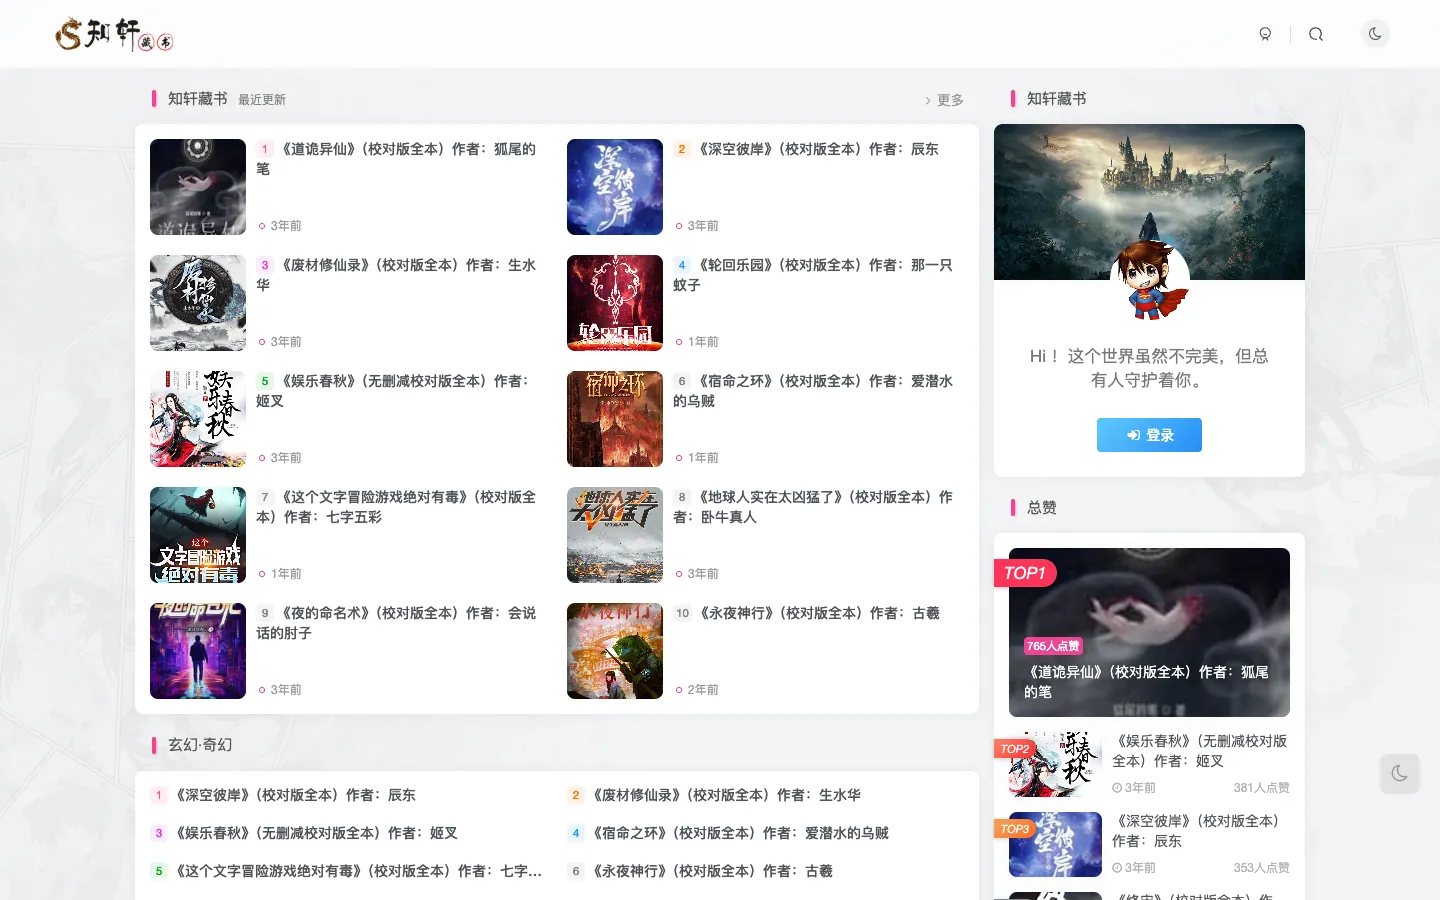Image resolution: width=1440 pixels, height=900 pixels.
Task: Open cover of 《道诡异仙》 in 最近更新
Action: [x=198, y=187]
